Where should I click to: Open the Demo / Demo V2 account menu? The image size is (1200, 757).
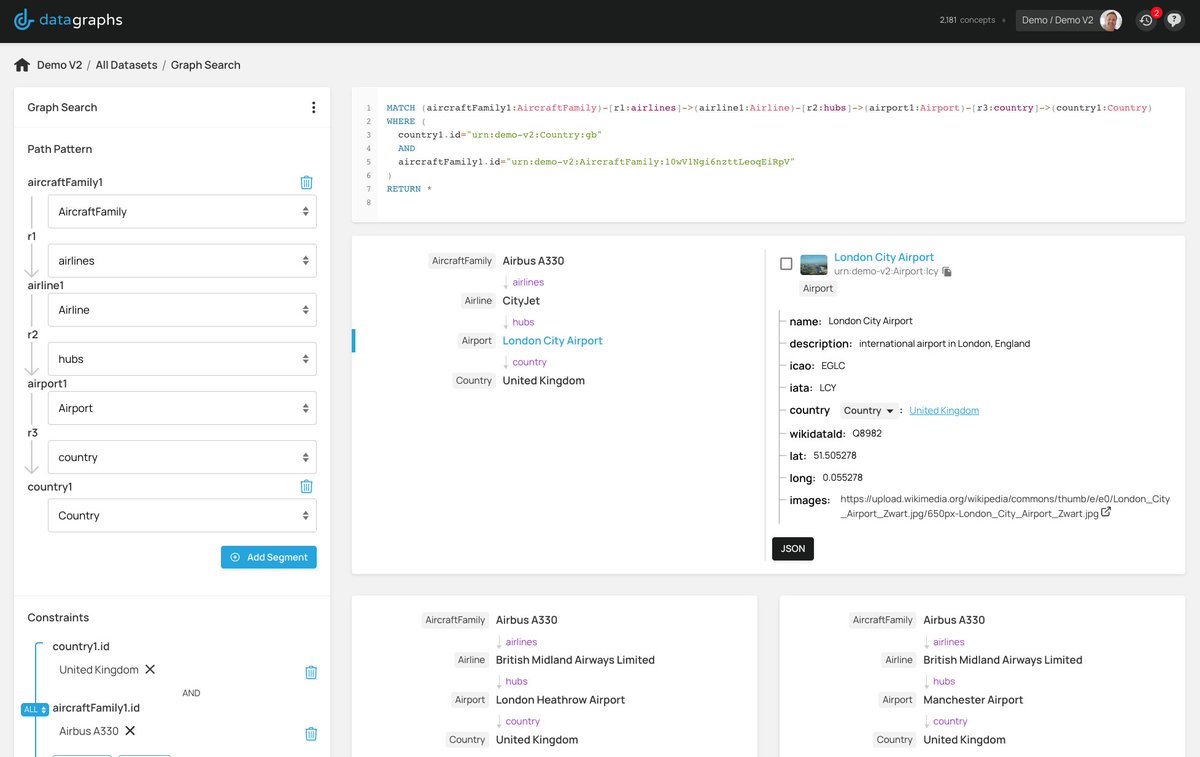pos(1070,20)
